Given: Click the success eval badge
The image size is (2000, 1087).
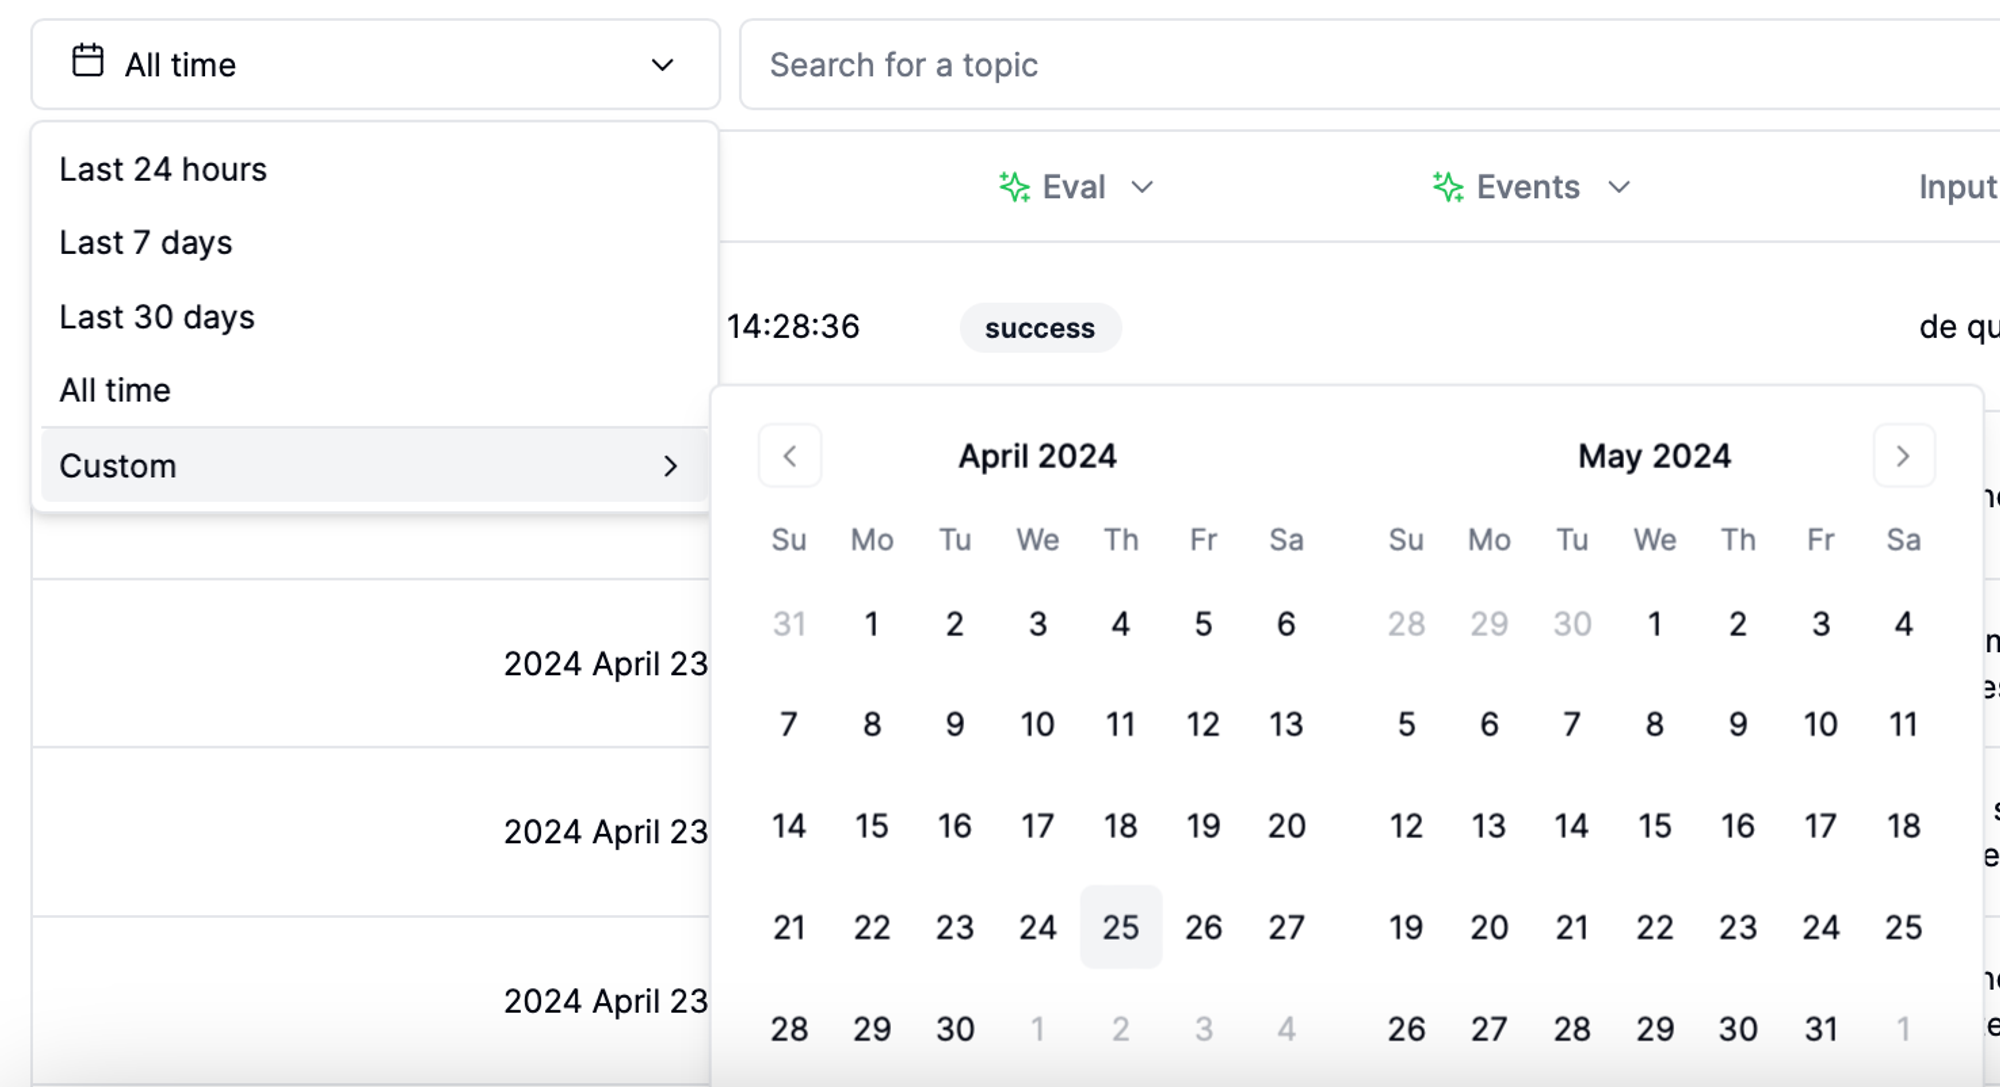Looking at the screenshot, I should [1039, 328].
